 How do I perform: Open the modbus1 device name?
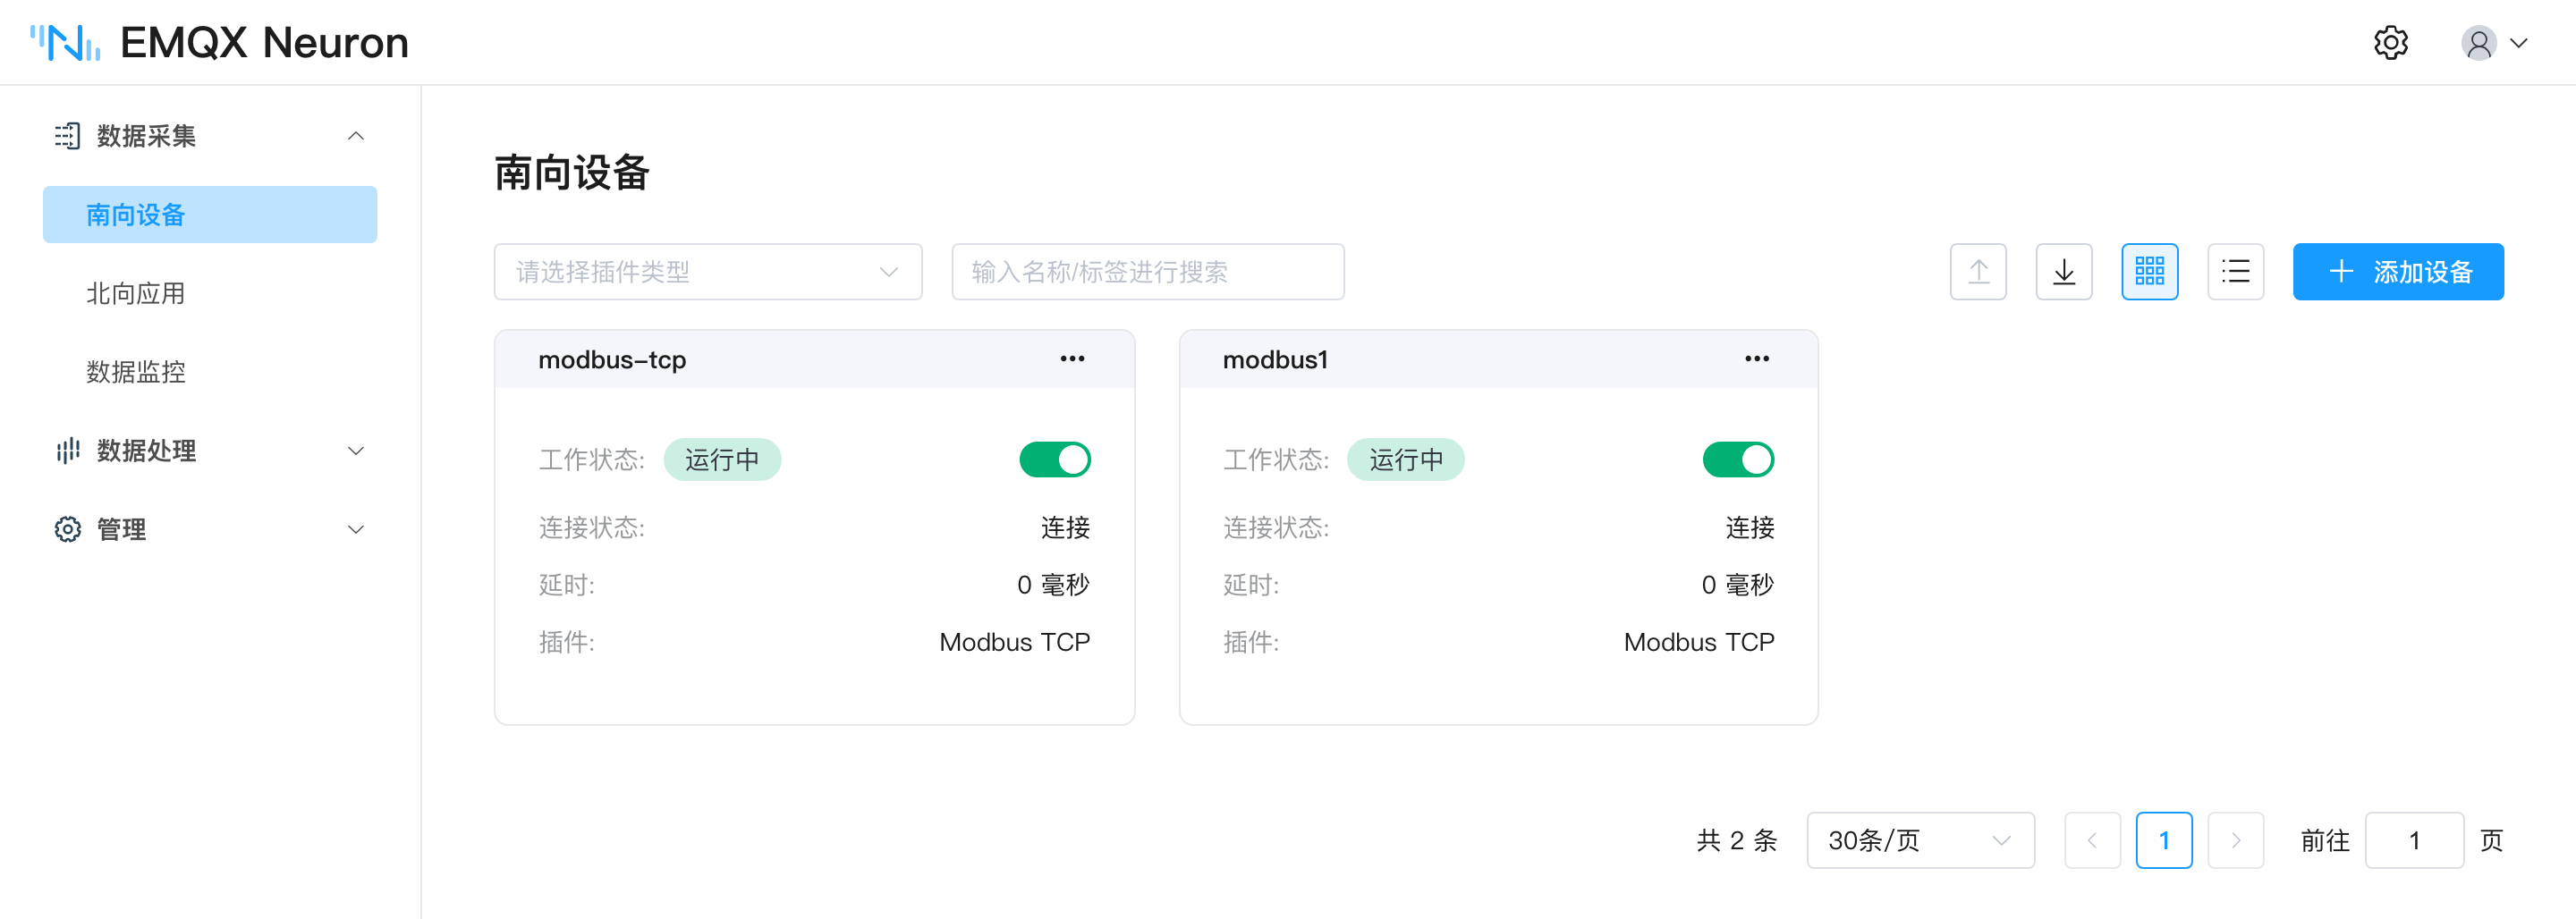(x=1275, y=360)
